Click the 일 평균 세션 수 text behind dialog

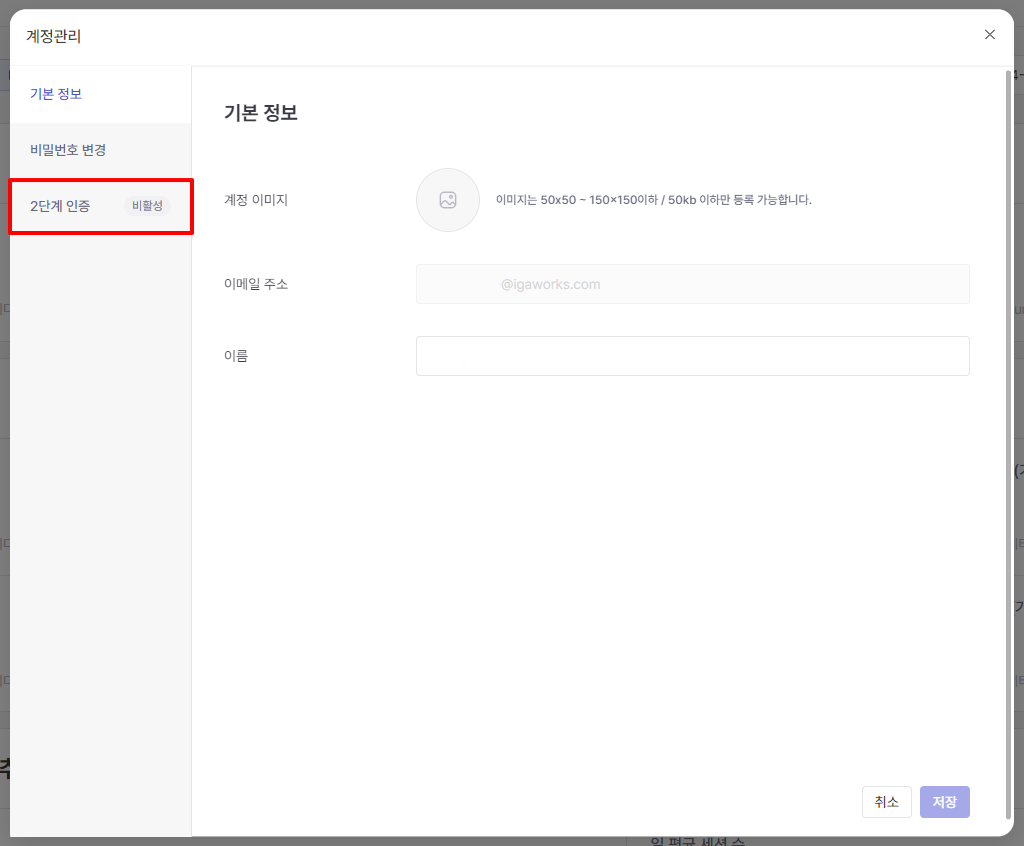[698, 841]
